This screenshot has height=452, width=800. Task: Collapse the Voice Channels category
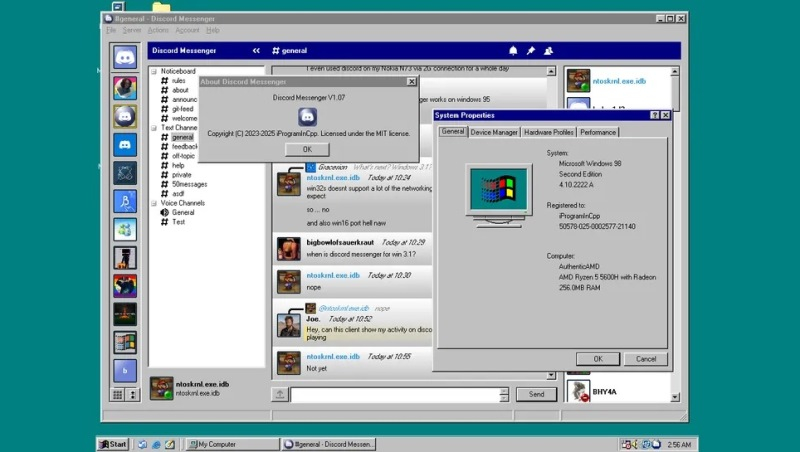tap(154, 203)
